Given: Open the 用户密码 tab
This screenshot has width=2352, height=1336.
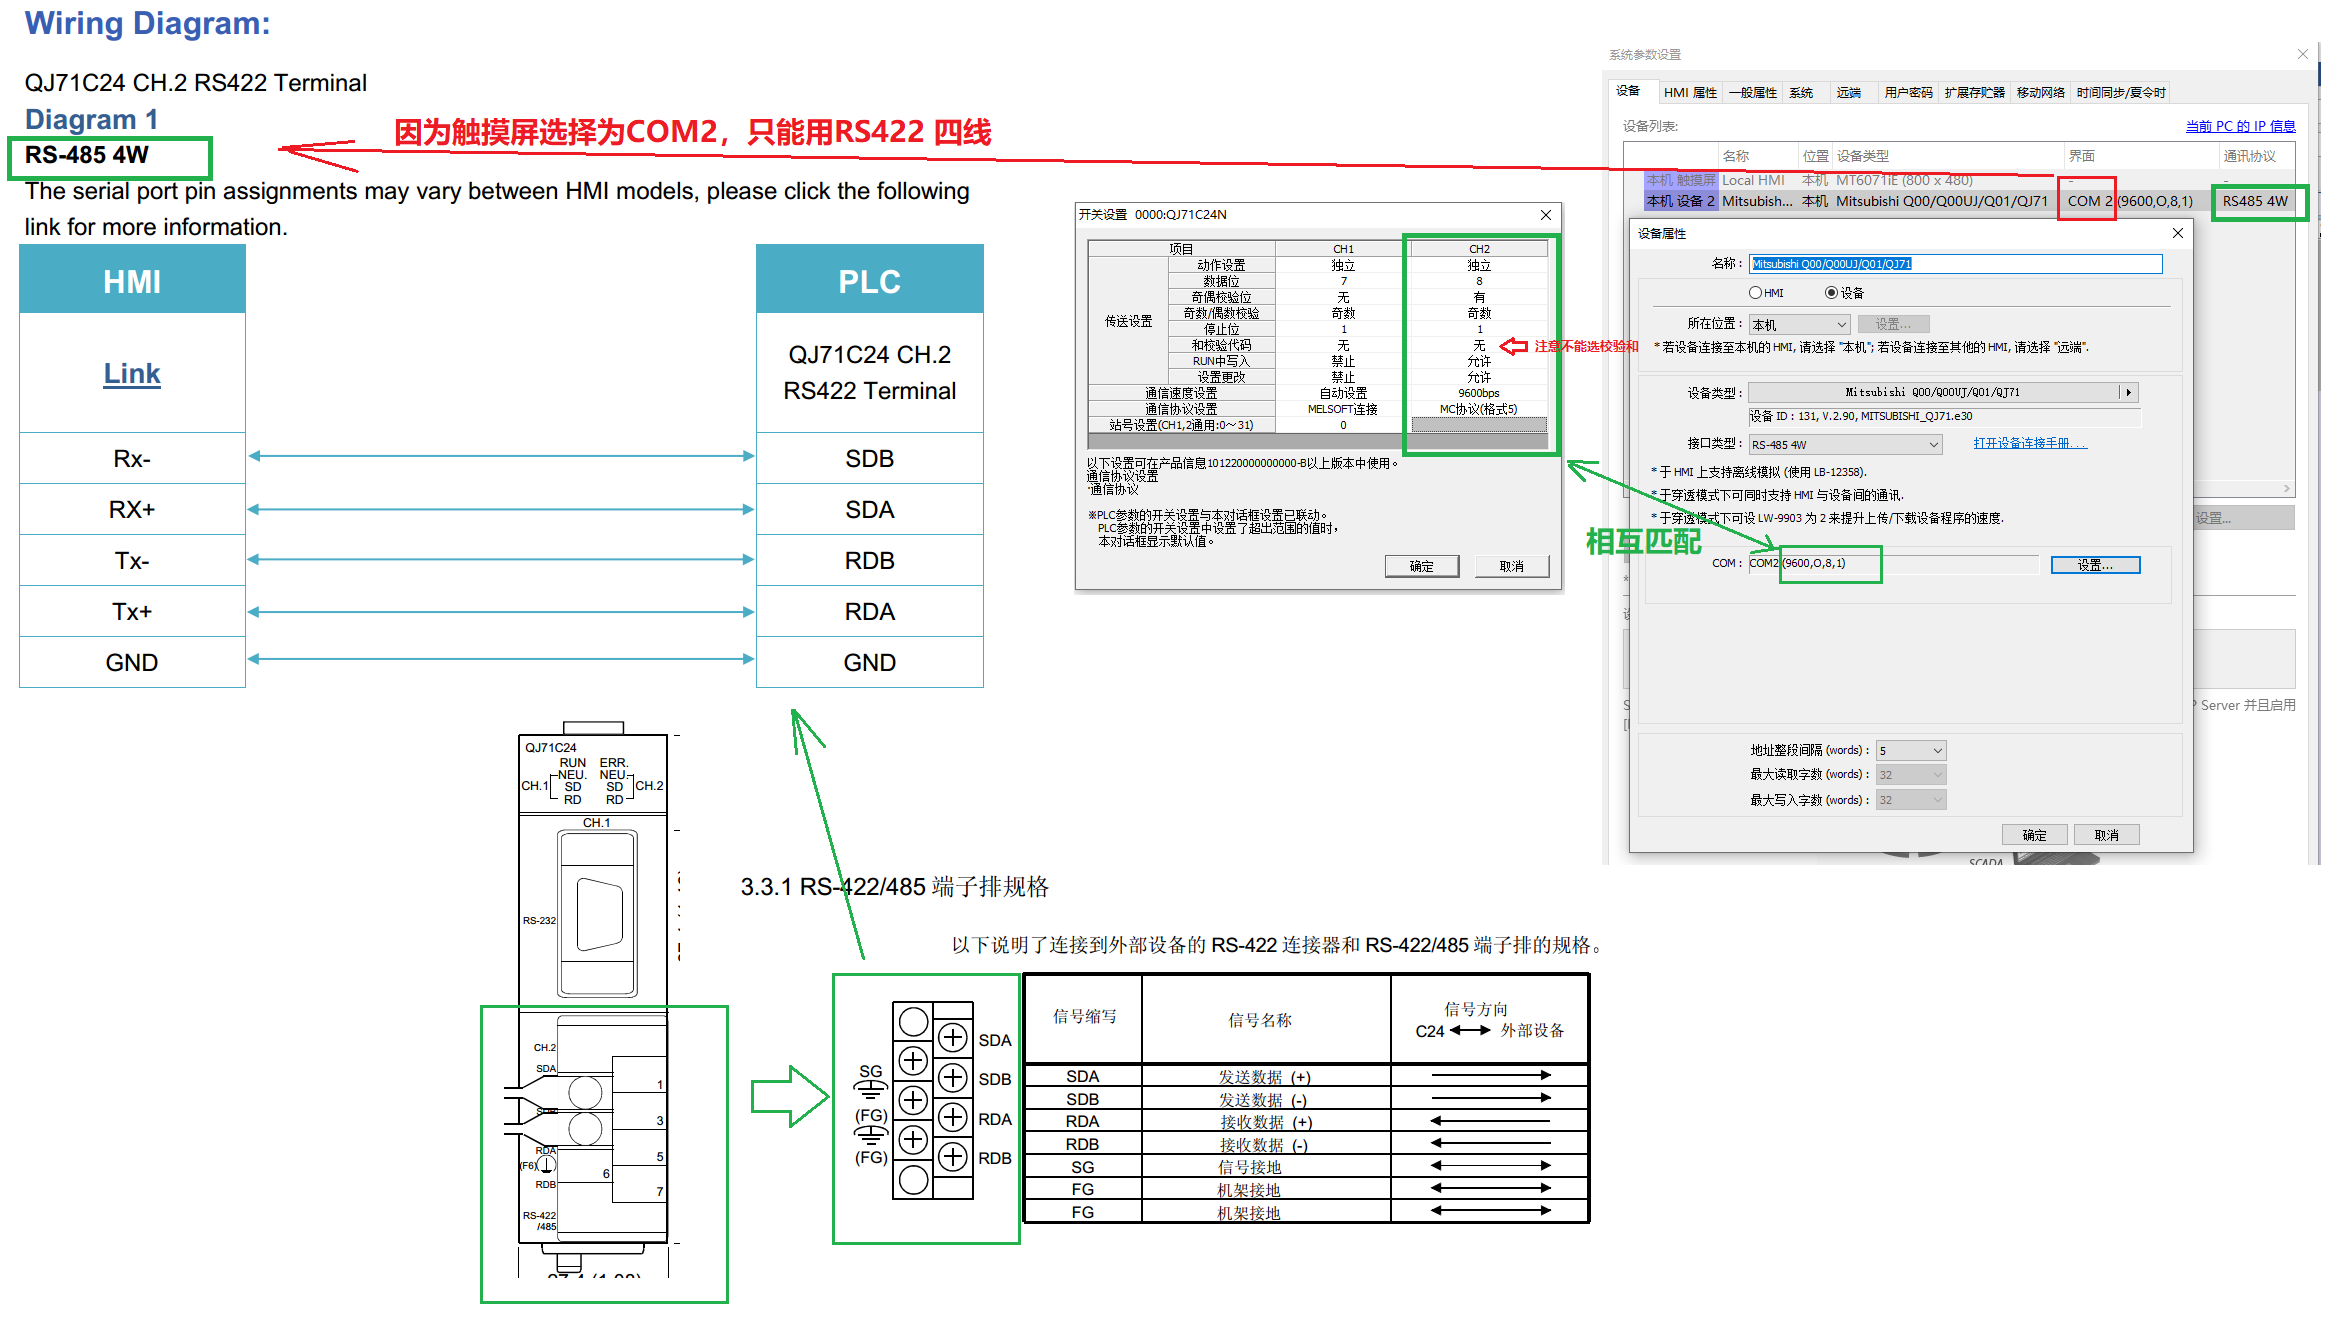Looking at the screenshot, I should [1908, 93].
